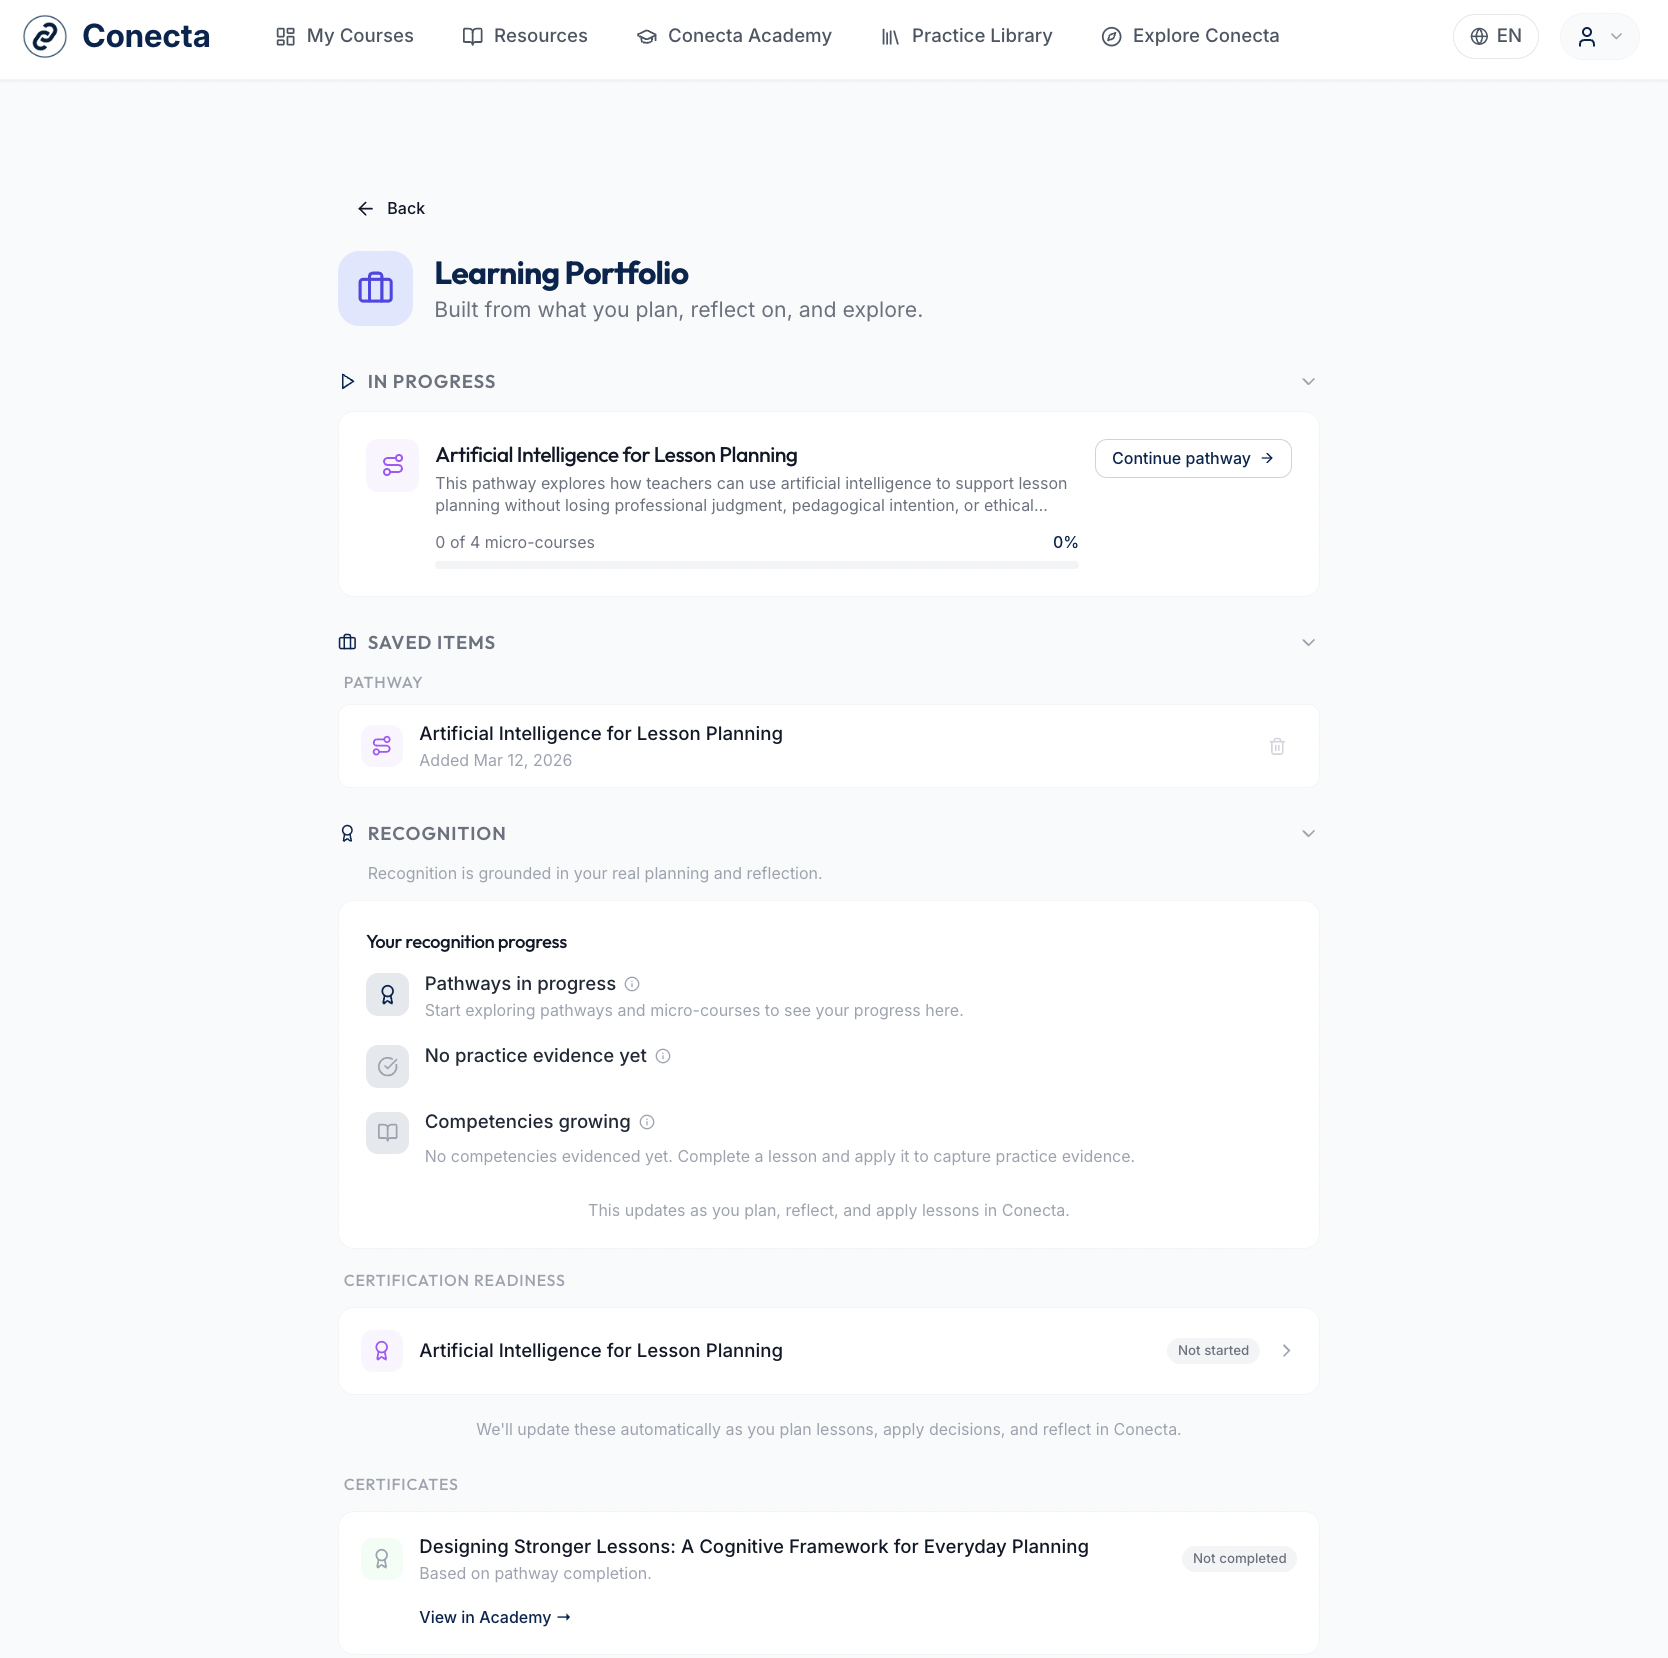
Task: Collapse the In Progress section
Action: (x=1308, y=381)
